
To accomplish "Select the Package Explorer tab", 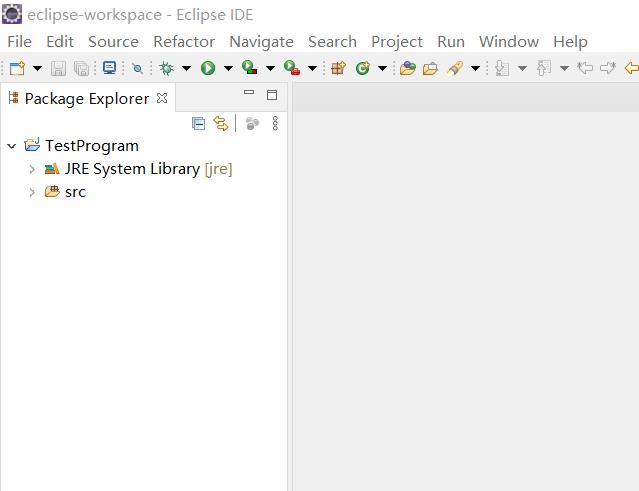I will coord(87,99).
